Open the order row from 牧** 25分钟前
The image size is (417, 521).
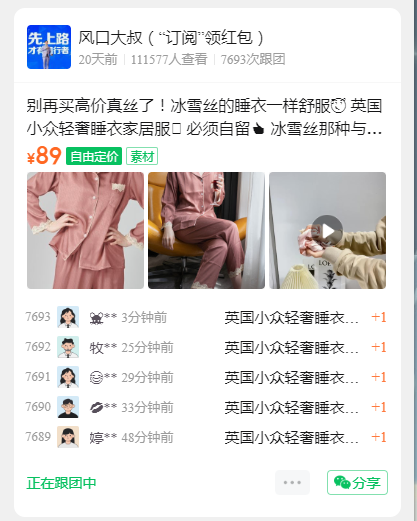pyautogui.click(x=206, y=347)
